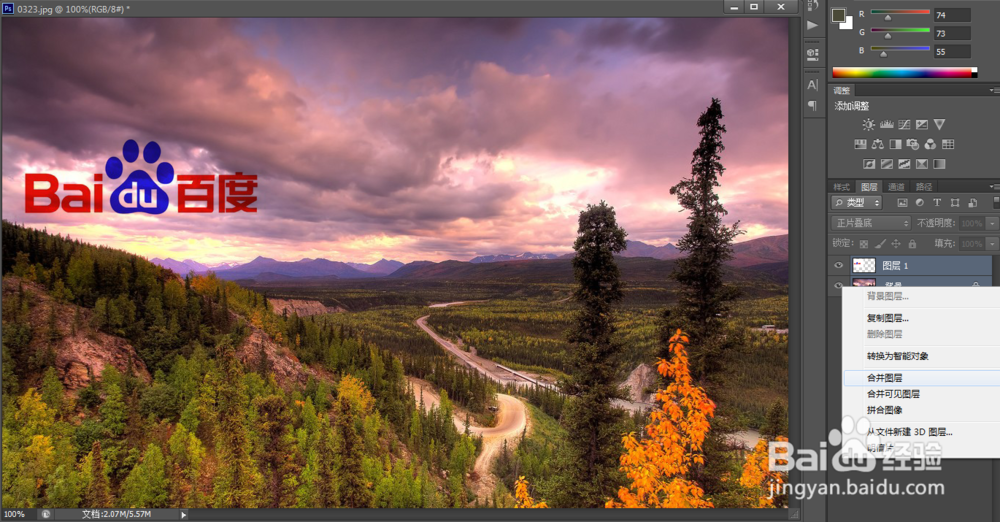Add a Curves adjustment layer
Screen dimensions: 1000x522
tap(904, 124)
